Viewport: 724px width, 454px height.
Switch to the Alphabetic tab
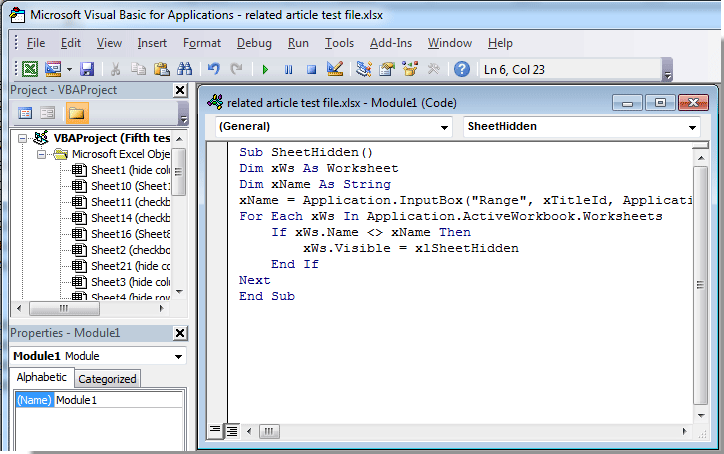coord(42,377)
